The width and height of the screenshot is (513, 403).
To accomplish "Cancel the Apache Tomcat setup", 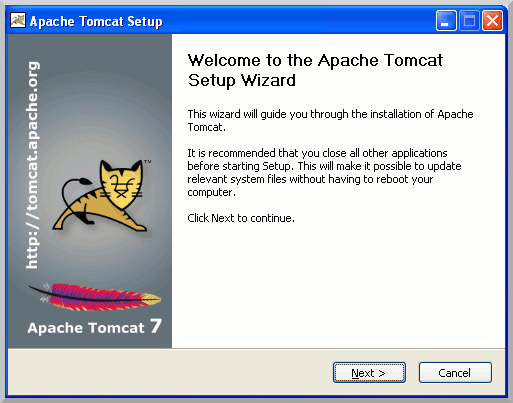I will [x=455, y=373].
